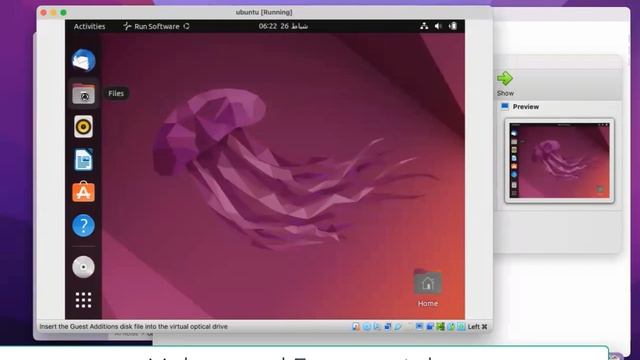Launch Rhythmbox music player from dock
The height and width of the screenshot is (360, 640).
83,127
